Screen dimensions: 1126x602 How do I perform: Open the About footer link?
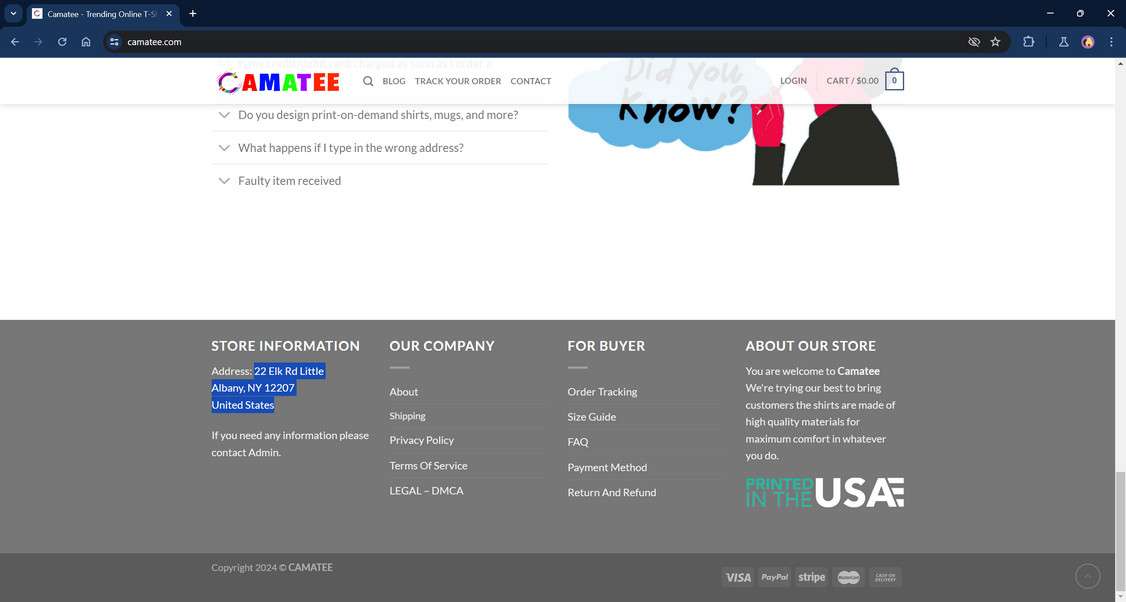[x=404, y=392]
